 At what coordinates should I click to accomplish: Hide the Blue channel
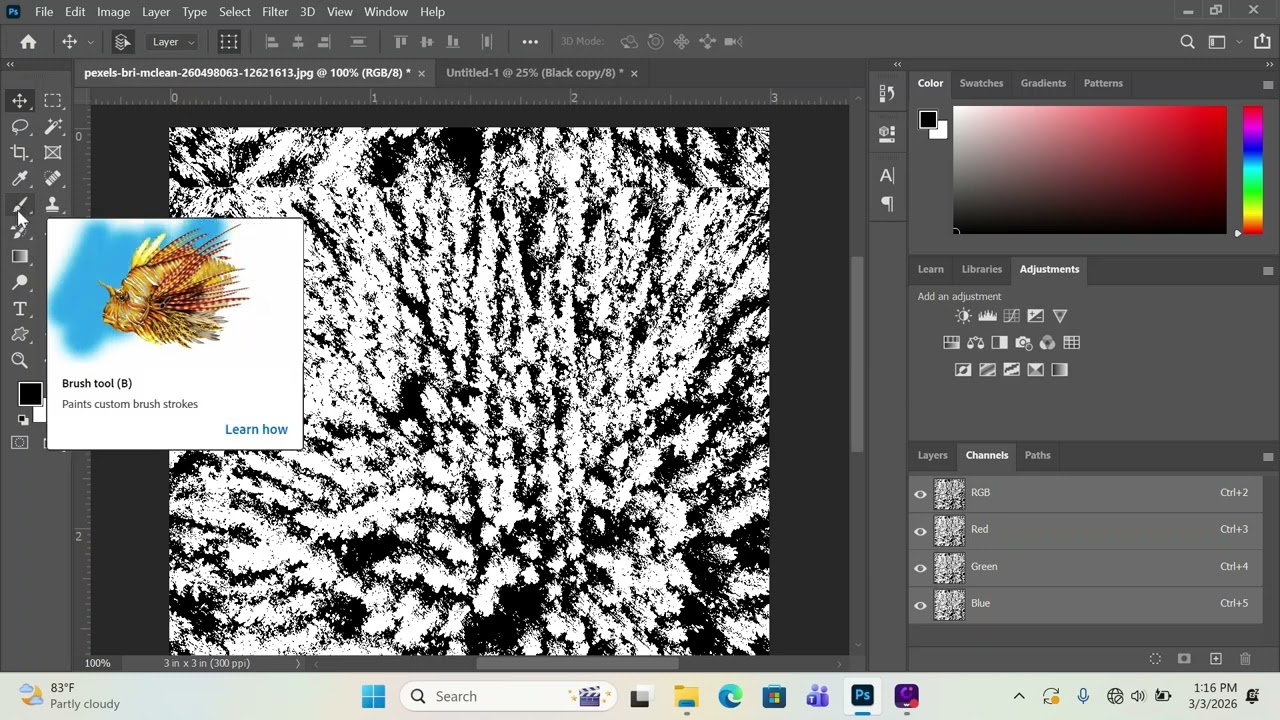pyautogui.click(x=920, y=604)
